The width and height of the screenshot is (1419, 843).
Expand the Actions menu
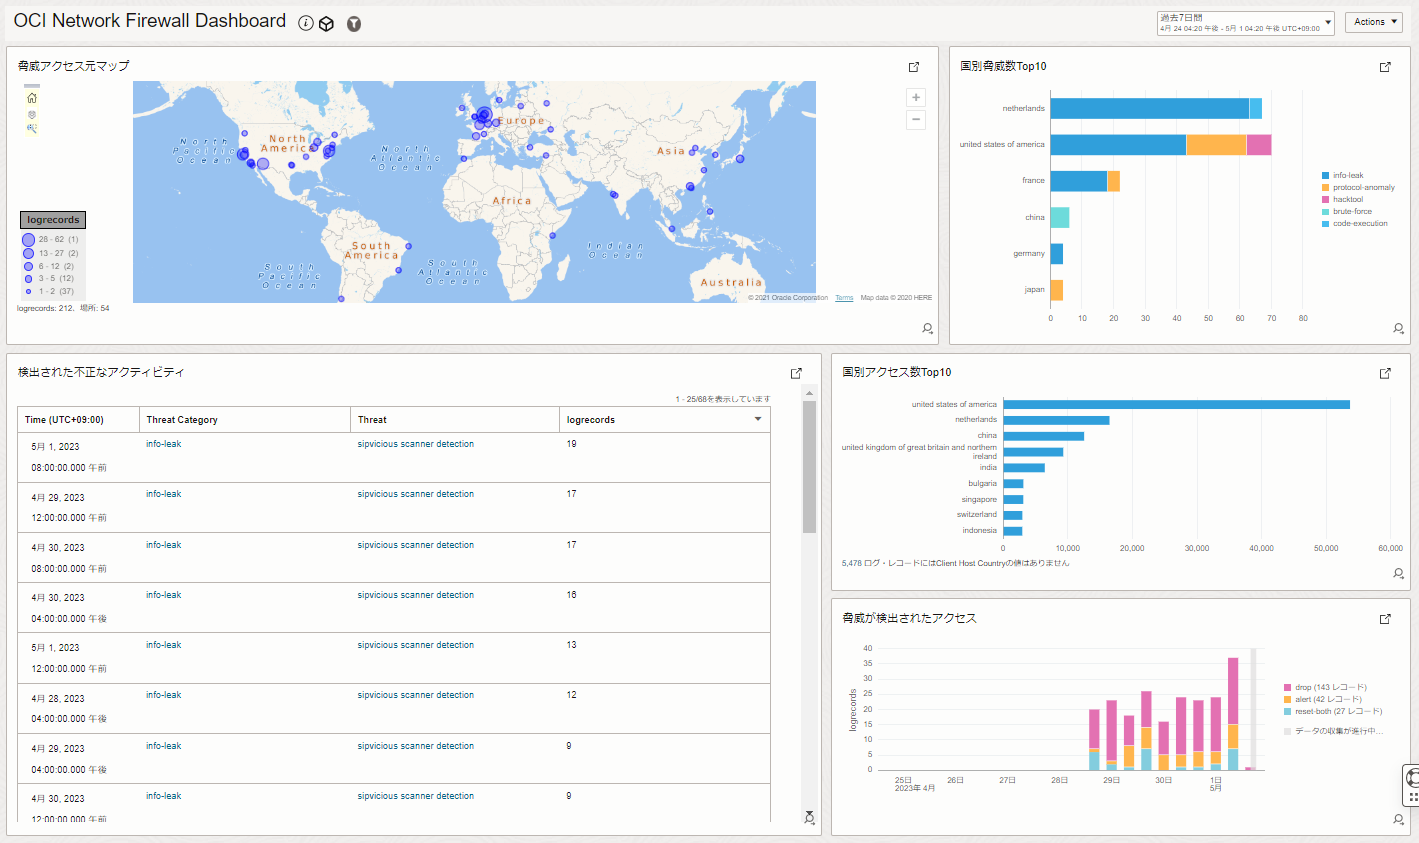[x=1373, y=22]
